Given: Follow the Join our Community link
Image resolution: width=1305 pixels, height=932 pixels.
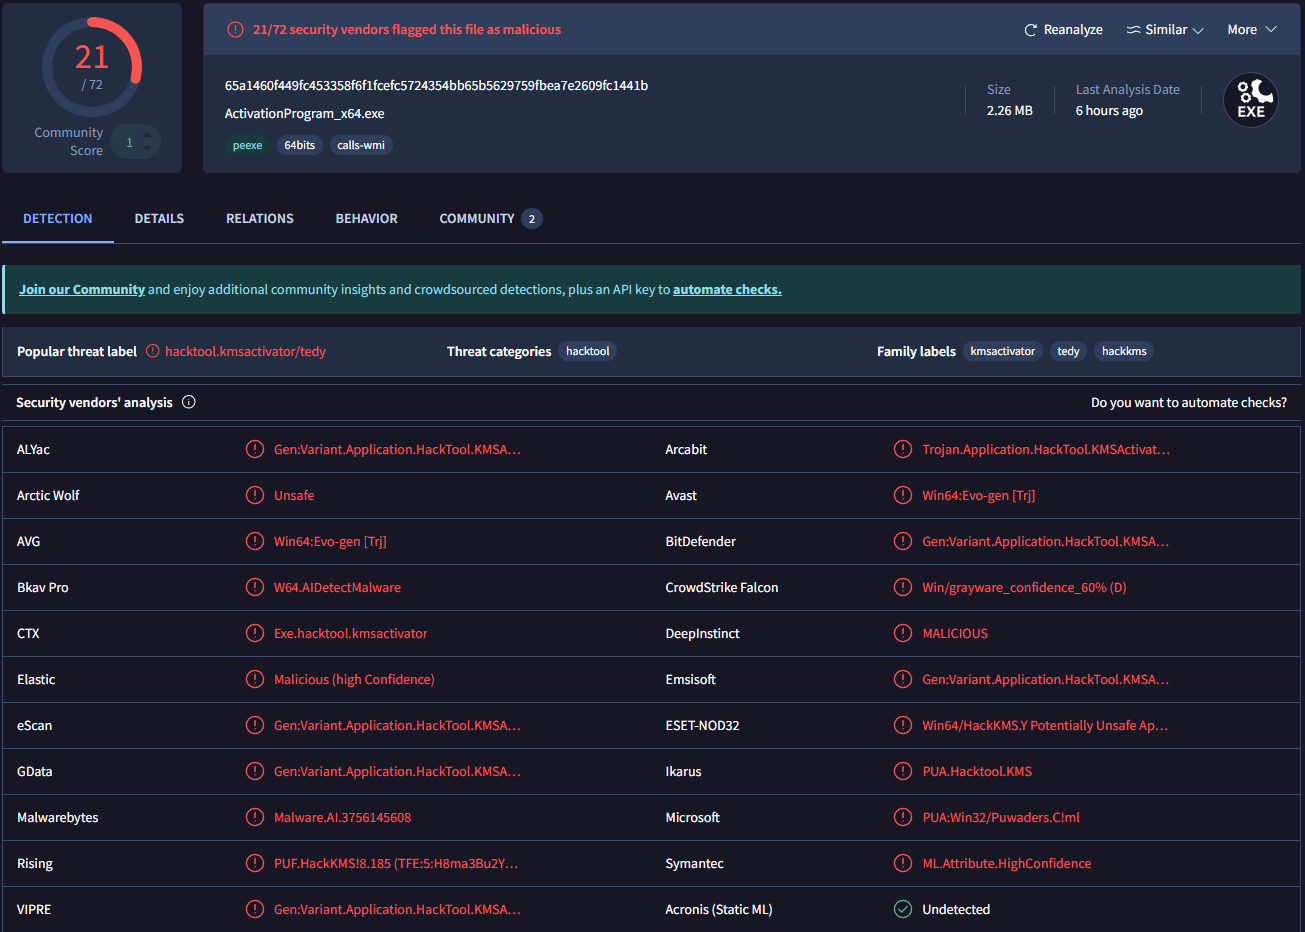Looking at the screenshot, I should pyautogui.click(x=82, y=289).
